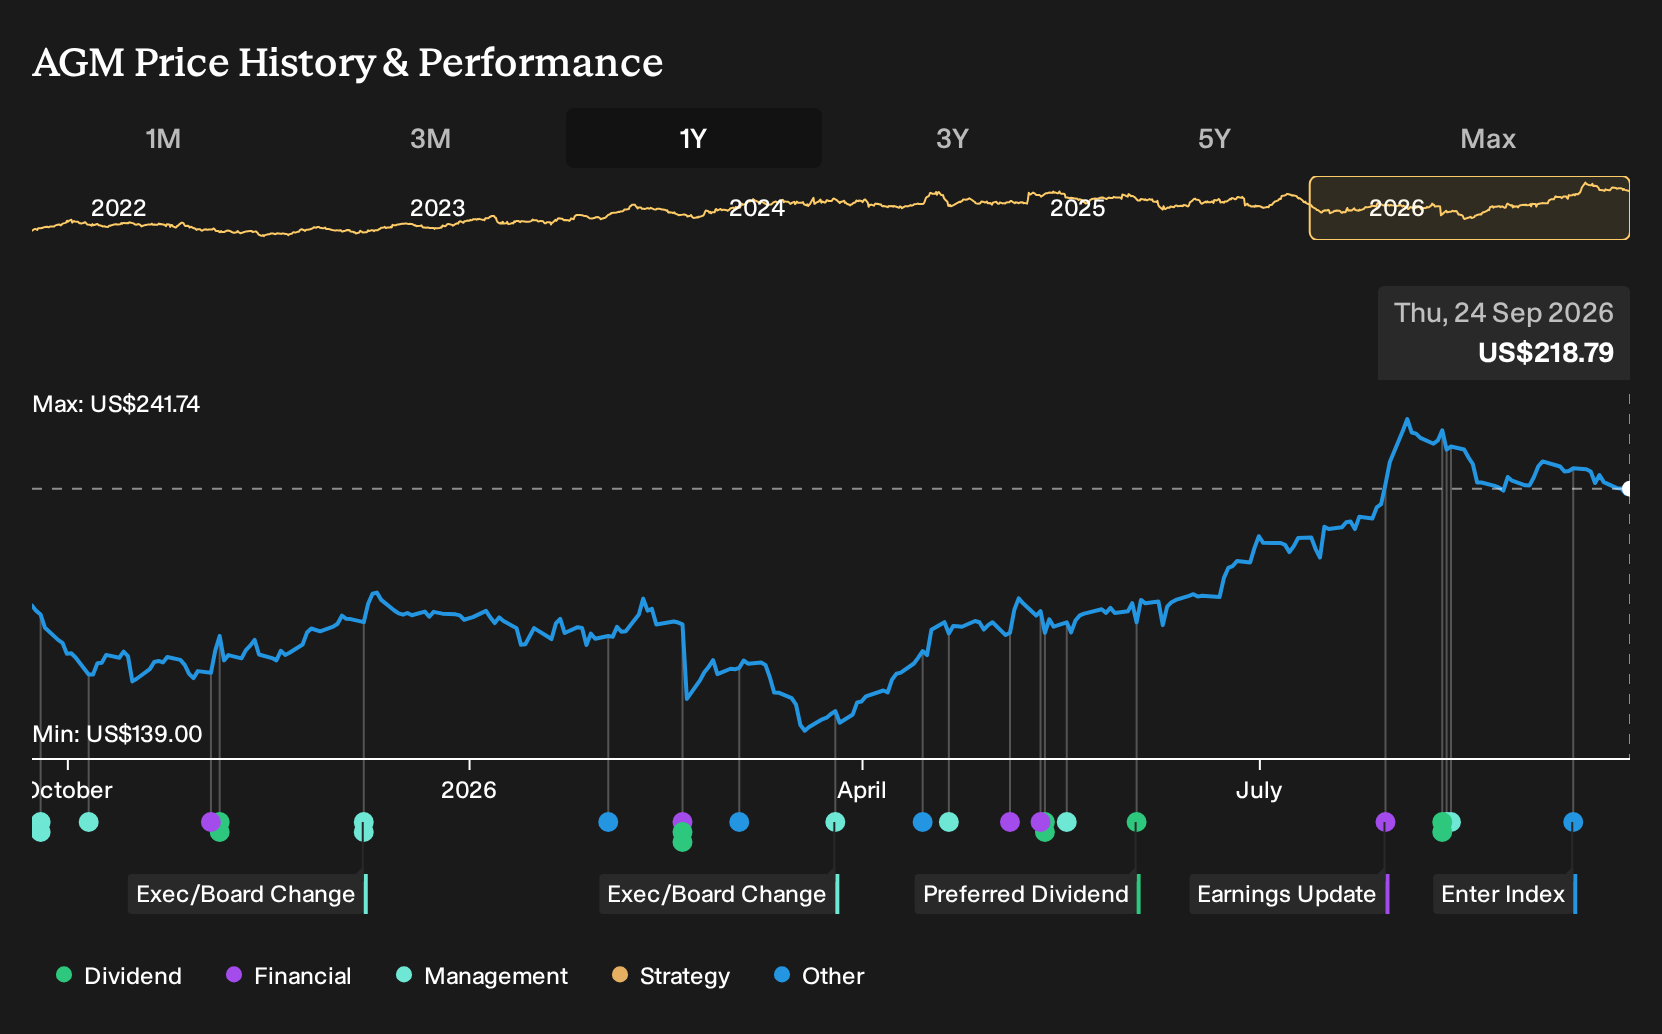Image resolution: width=1662 pixels, height=1034 pixels.
Task: Switch to the 1M time range
Action: [x=163, y=139]
